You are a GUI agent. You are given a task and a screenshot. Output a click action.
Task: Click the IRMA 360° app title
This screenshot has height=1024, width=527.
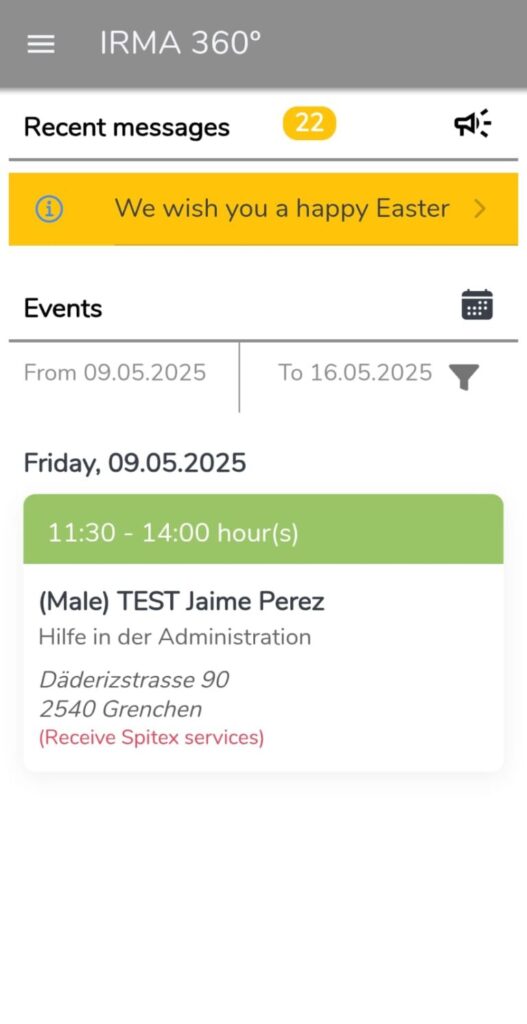coord(180,44)
